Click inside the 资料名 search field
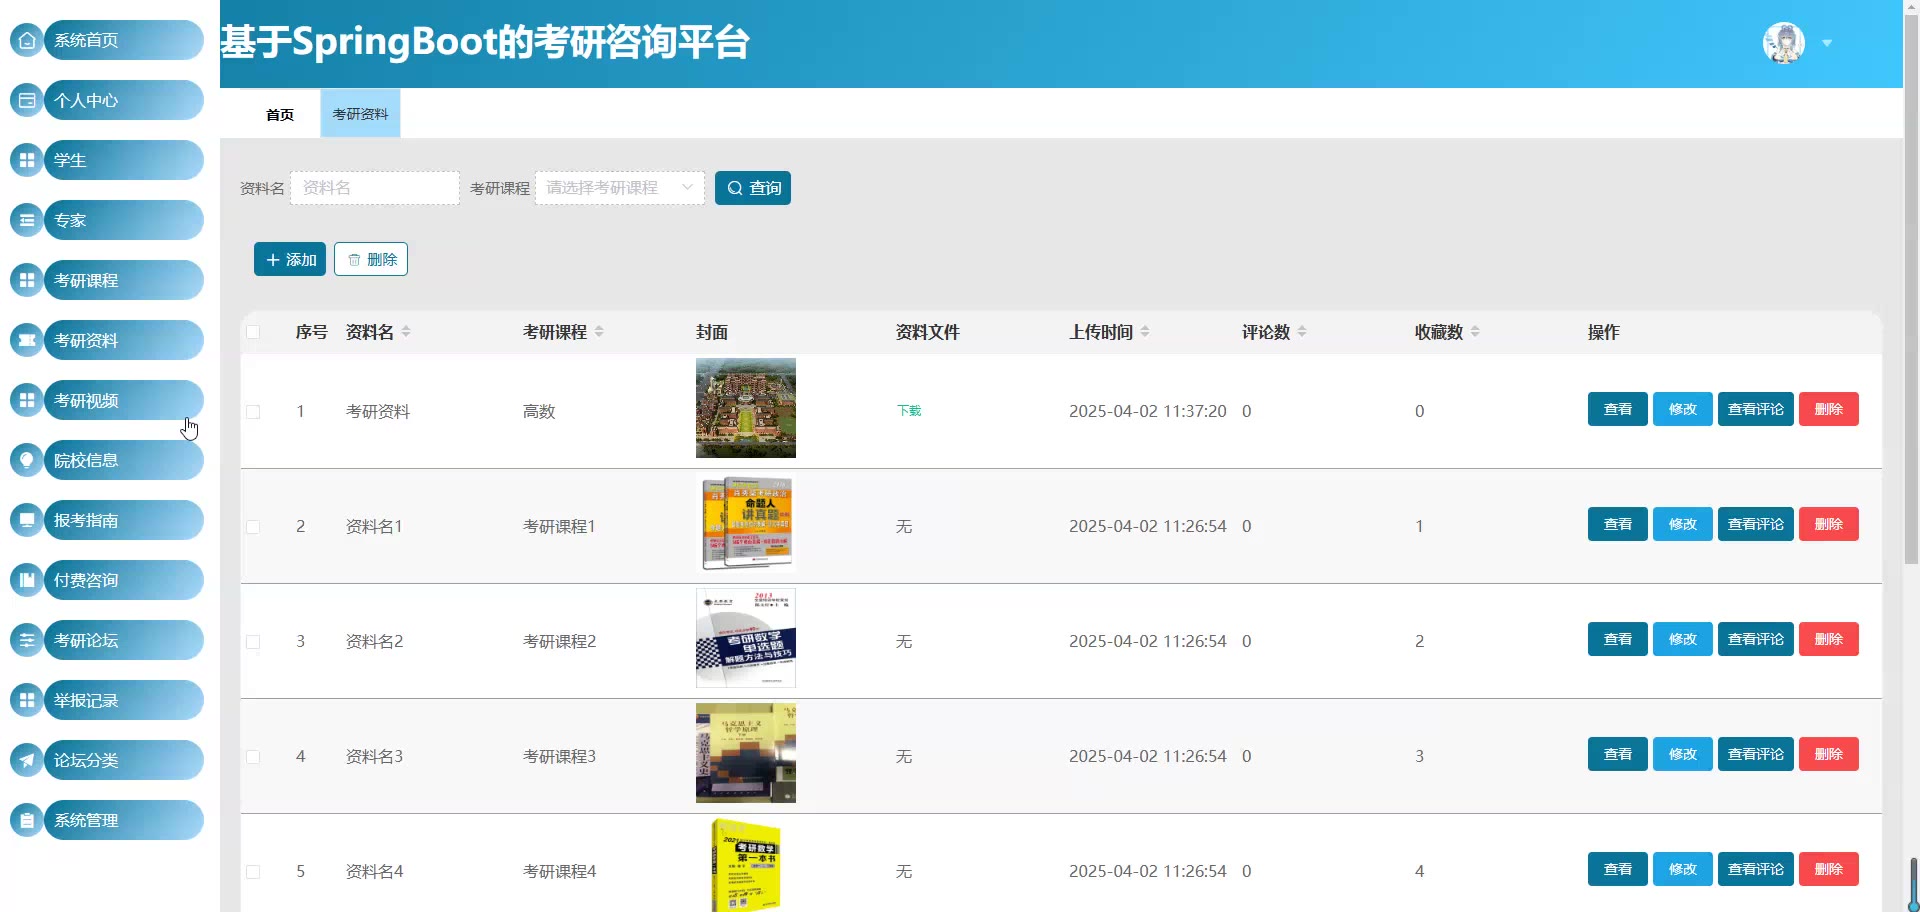The image size is (1920, 912). (x=375, y=188)
